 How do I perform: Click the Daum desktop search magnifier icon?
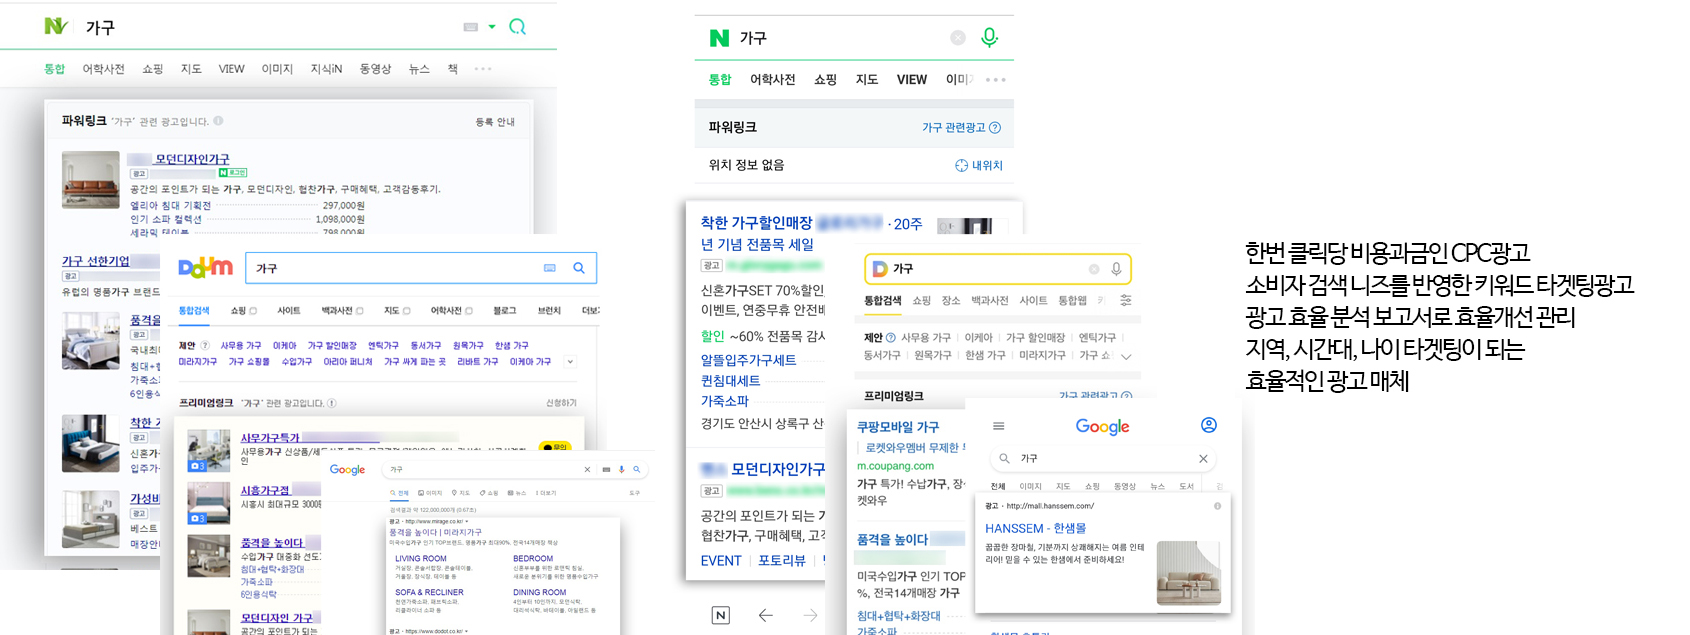578,268
